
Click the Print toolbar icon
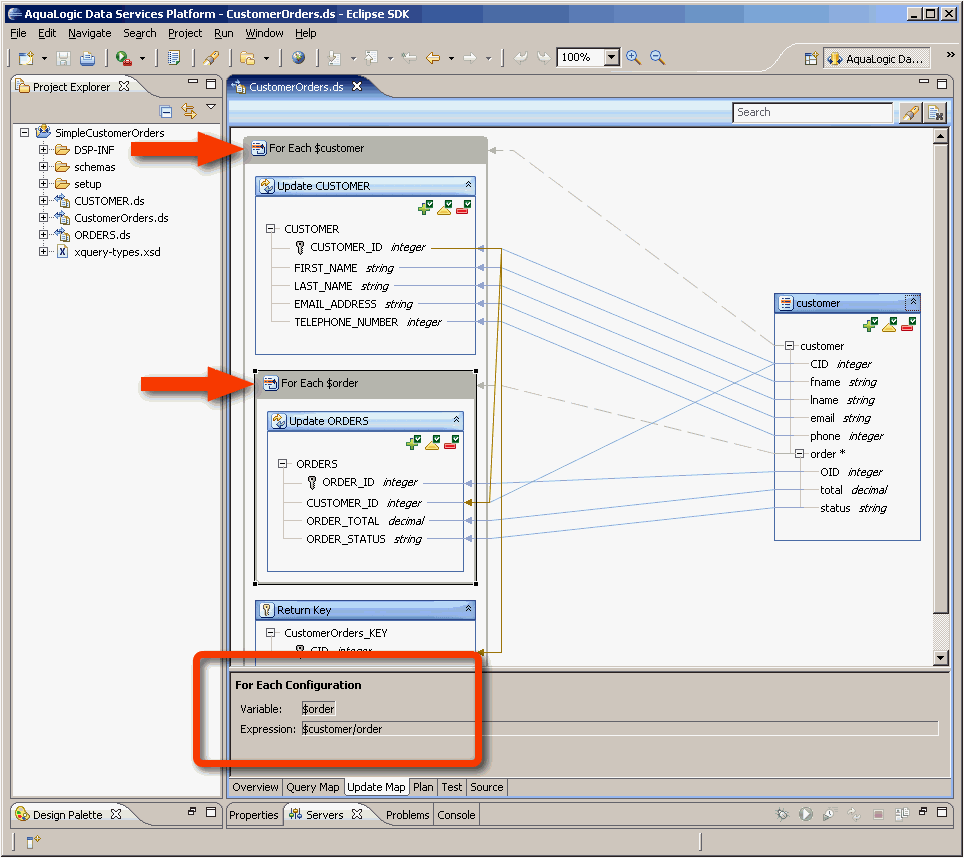click(87, 58)
